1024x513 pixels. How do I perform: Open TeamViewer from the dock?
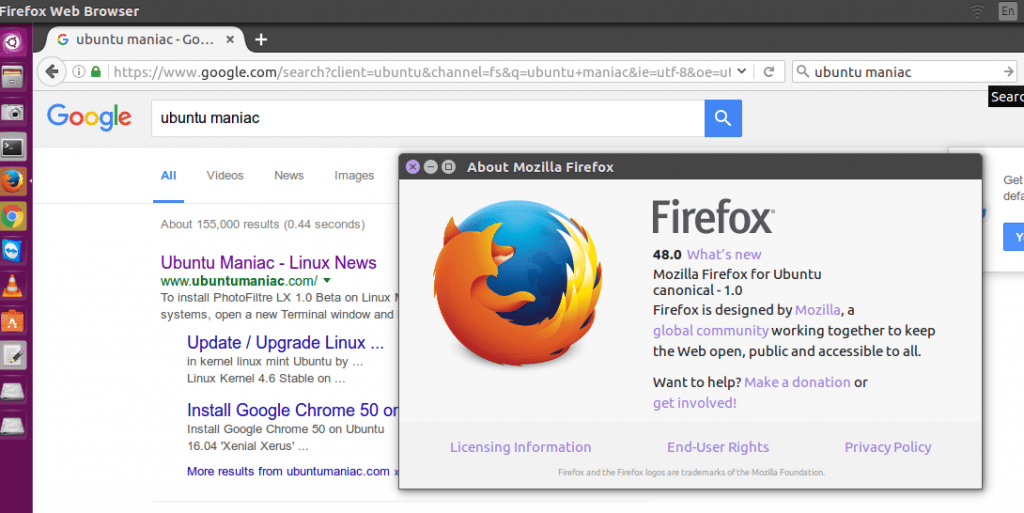pos(12,251)
